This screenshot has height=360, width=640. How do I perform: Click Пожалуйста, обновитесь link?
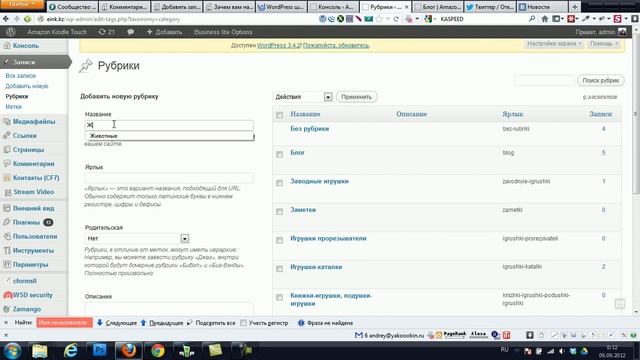click(x=336, y=45)
